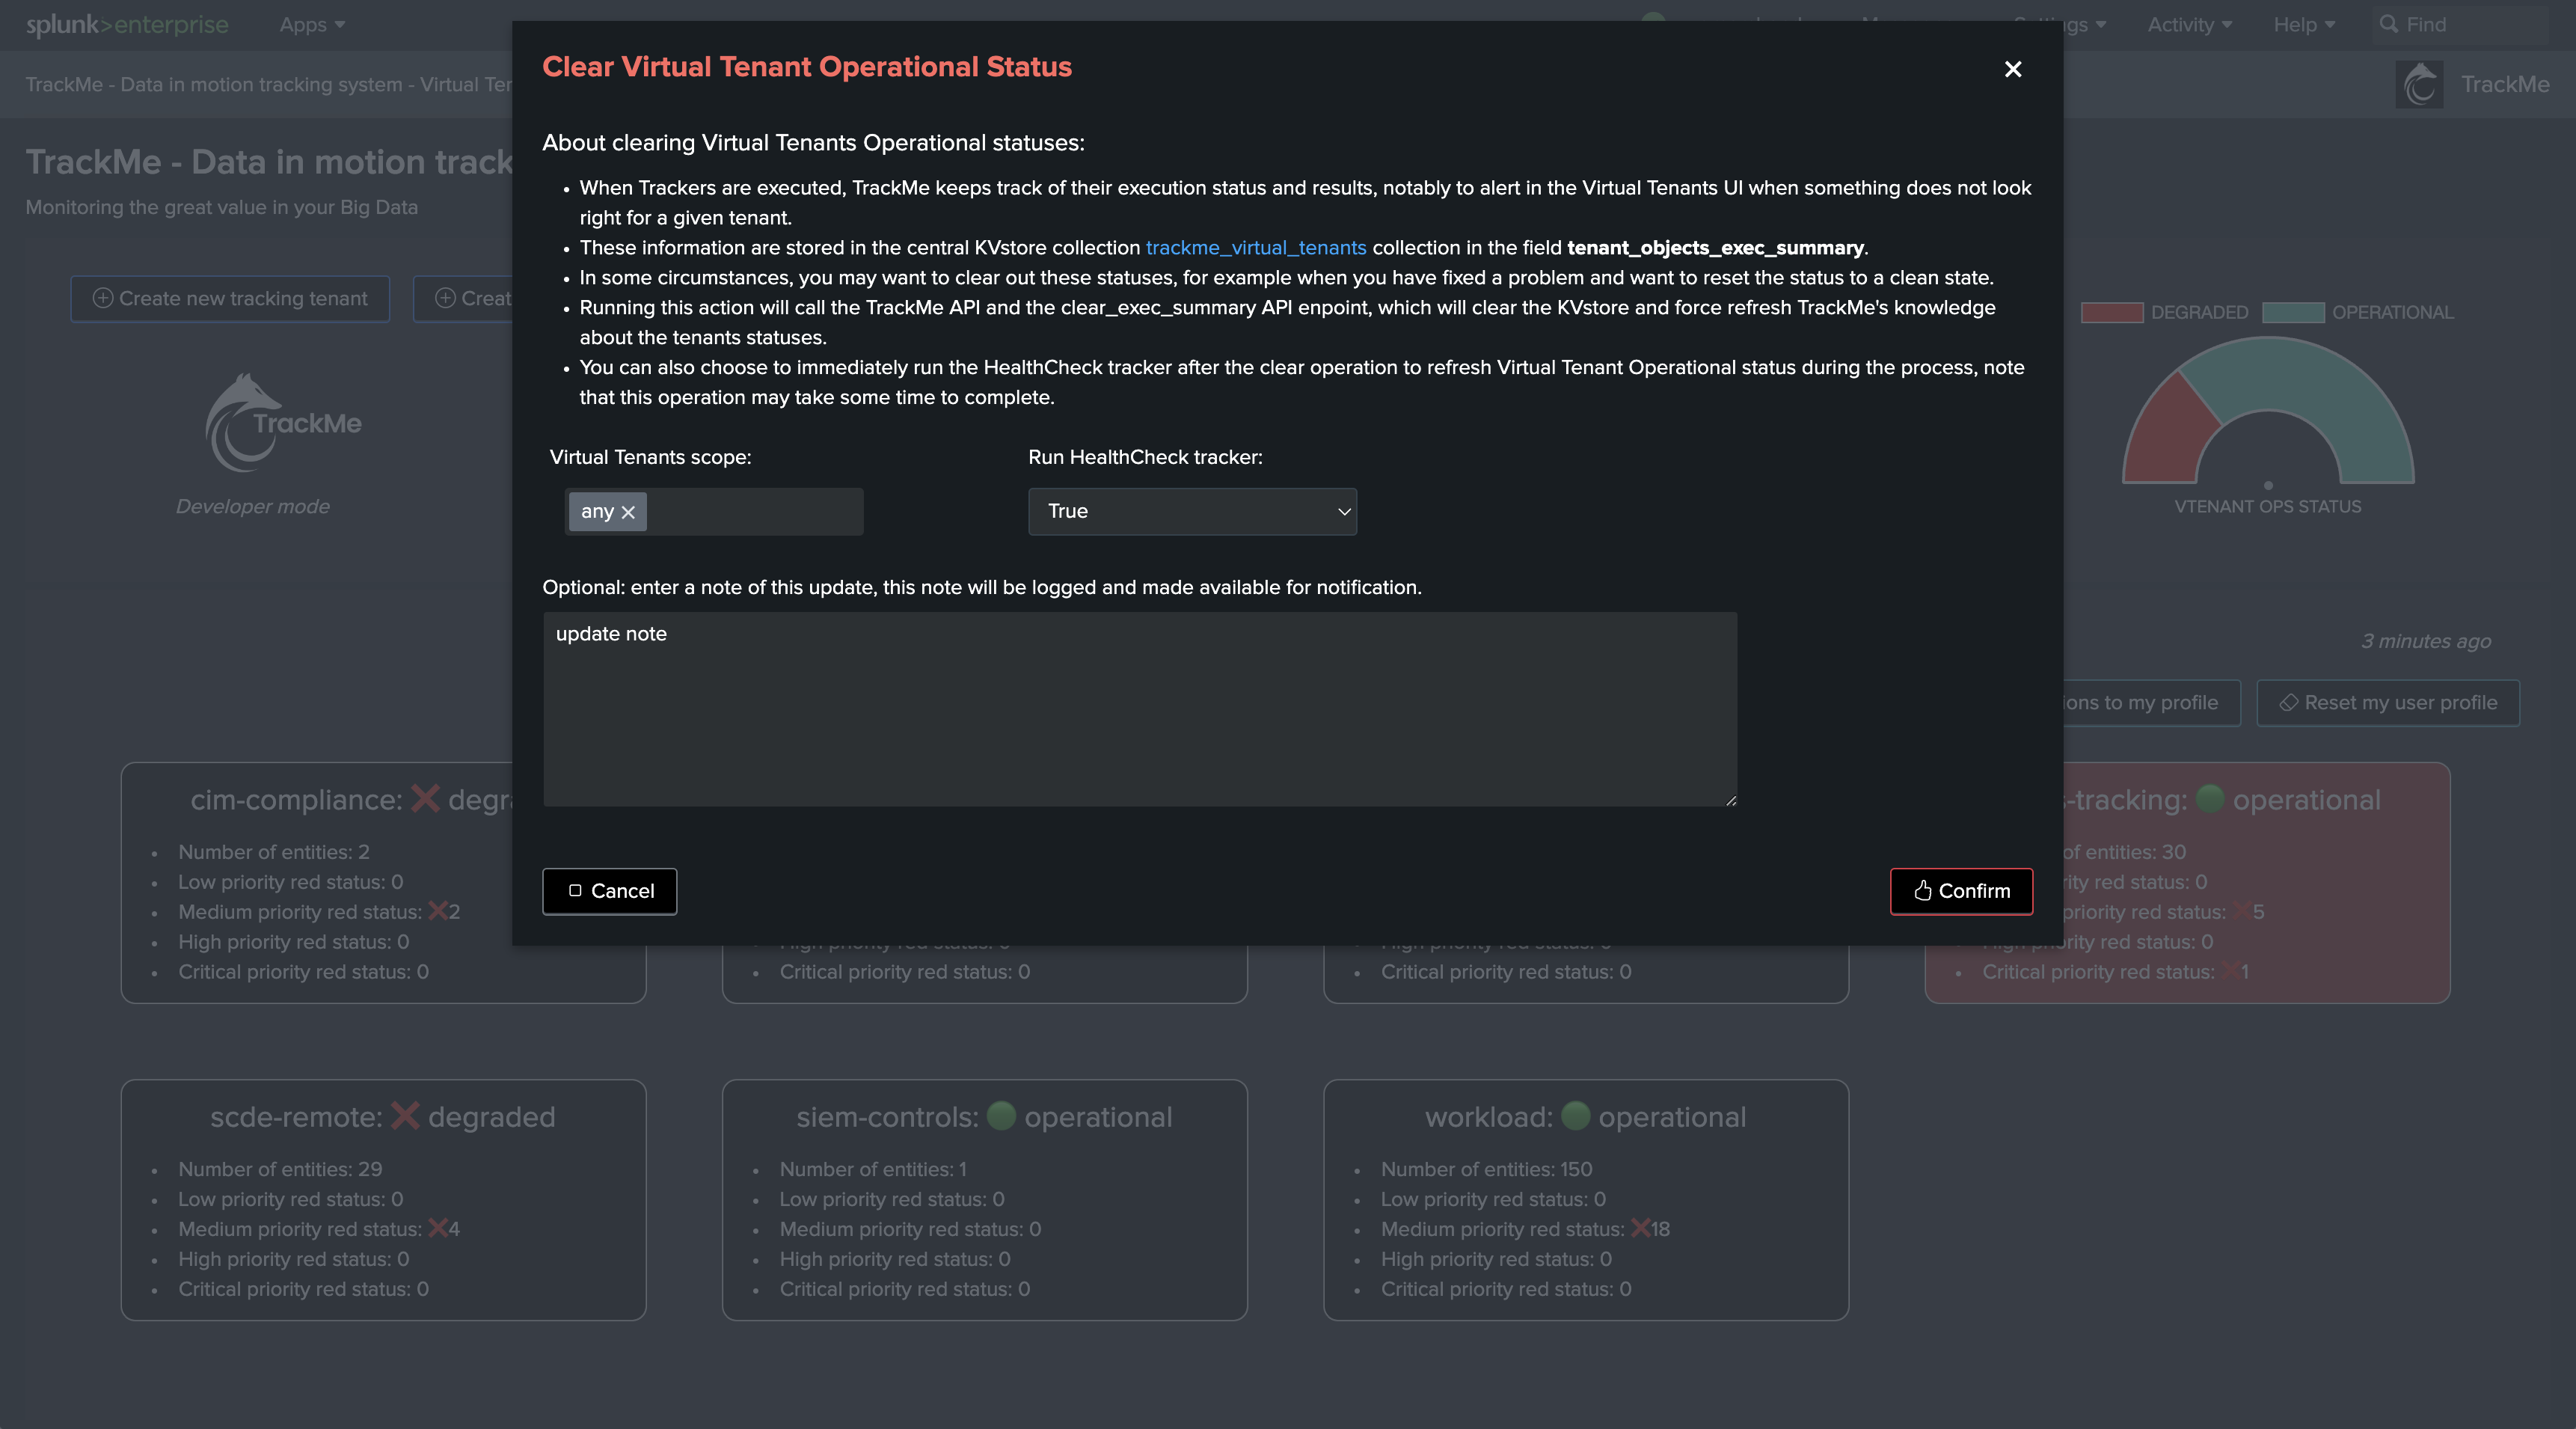Click the TrackMe Developer mode logo

pos(282,424)
